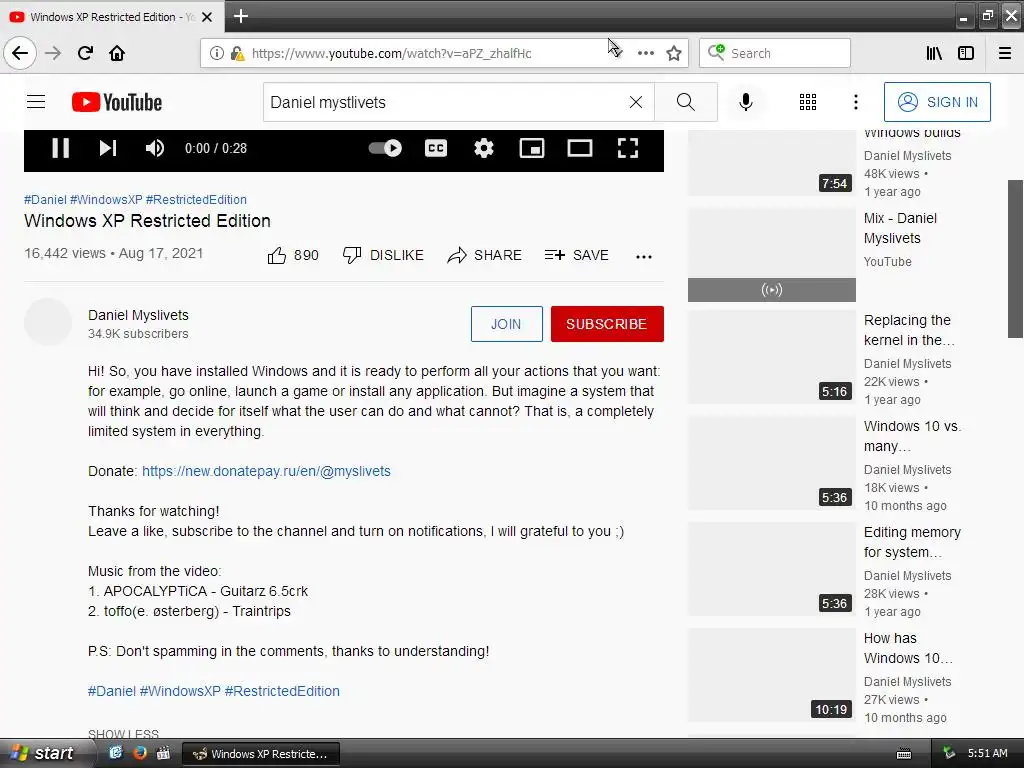1024x768 pixels.
Task: Like the video thumbs up icon
Action: click(277, 255)
